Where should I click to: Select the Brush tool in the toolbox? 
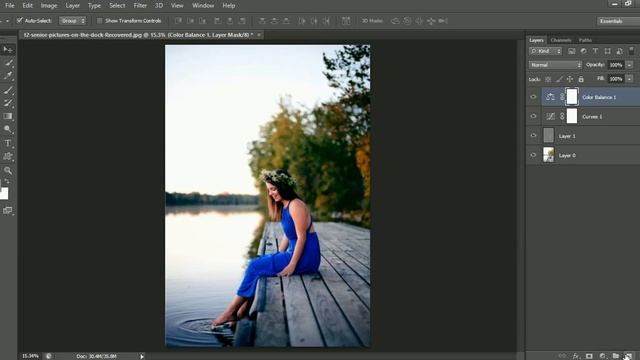8,90
